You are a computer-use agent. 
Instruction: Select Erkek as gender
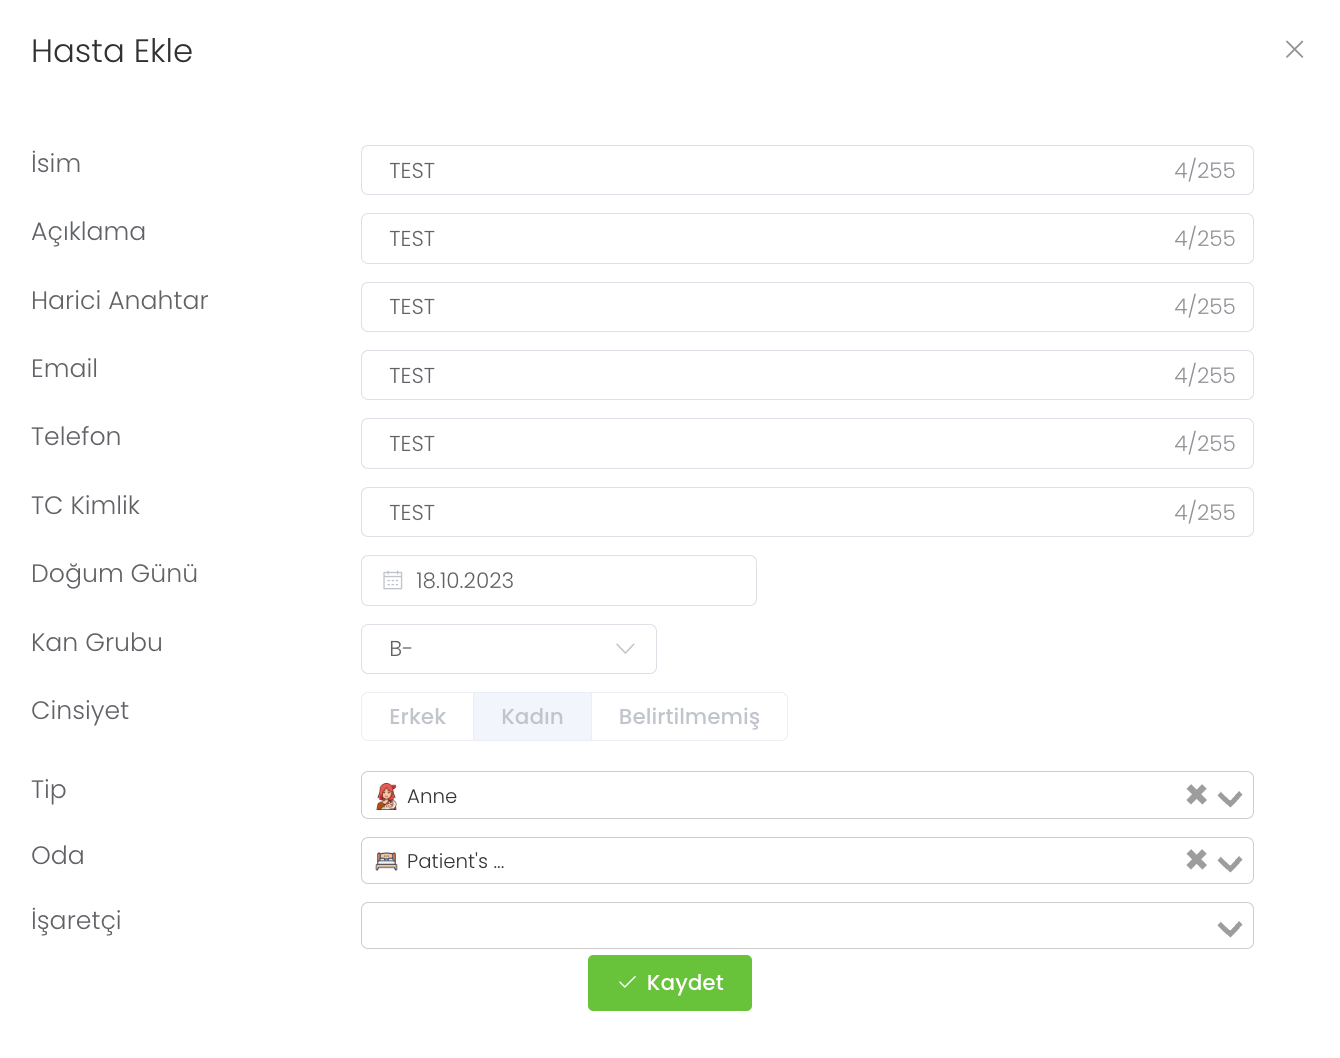(417, 717)
